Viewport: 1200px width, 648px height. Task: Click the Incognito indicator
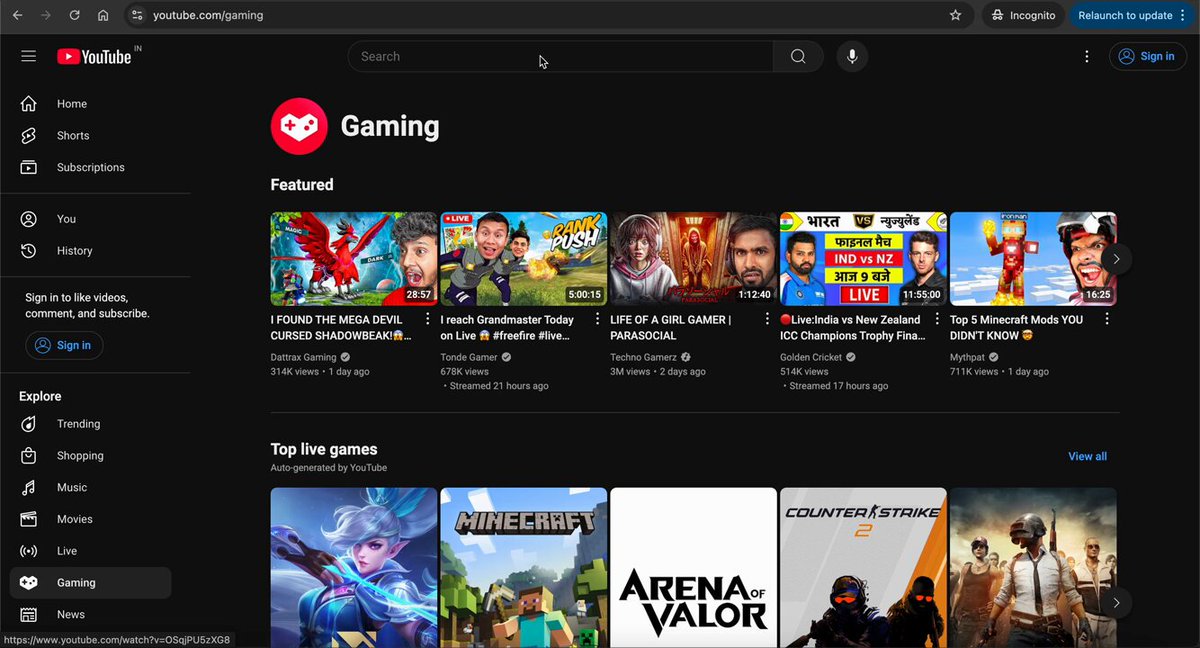coord(1023,15)
